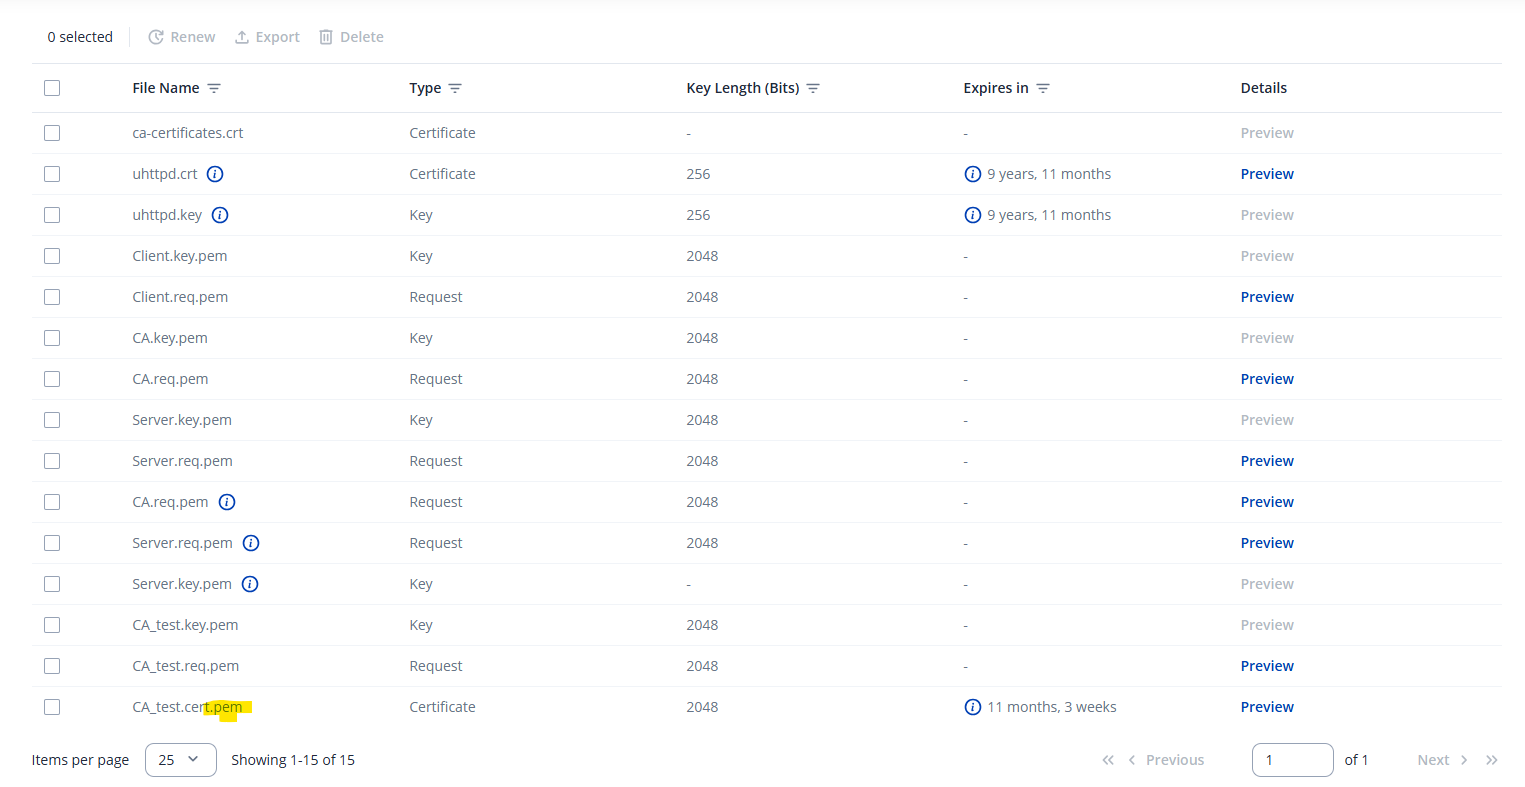The width and height of the screenshot is (1525, 787).
Task: Click the Delete toolbar action
Action: point(351,37)
